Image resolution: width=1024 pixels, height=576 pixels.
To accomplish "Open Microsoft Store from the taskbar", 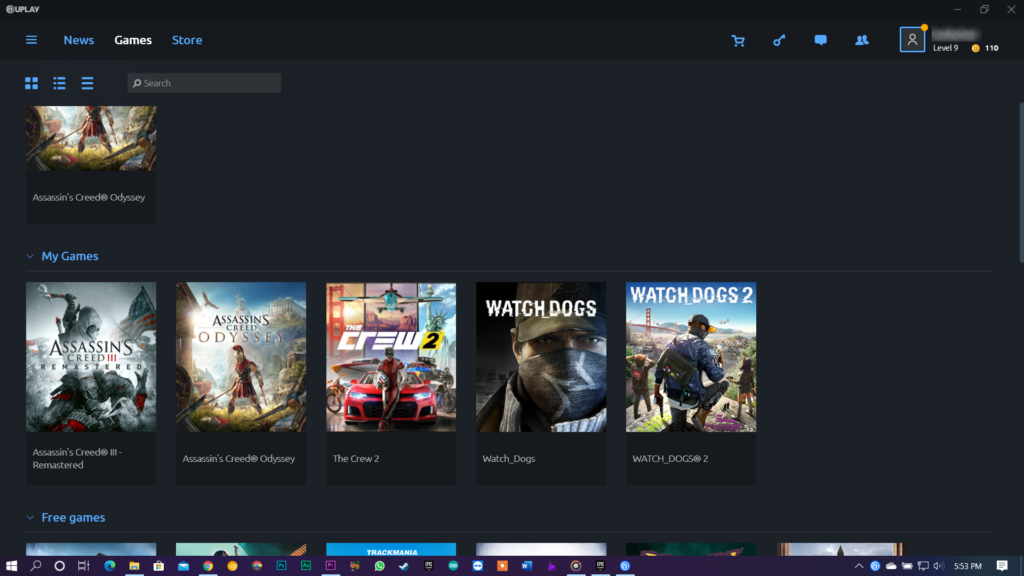I will 159,566.
